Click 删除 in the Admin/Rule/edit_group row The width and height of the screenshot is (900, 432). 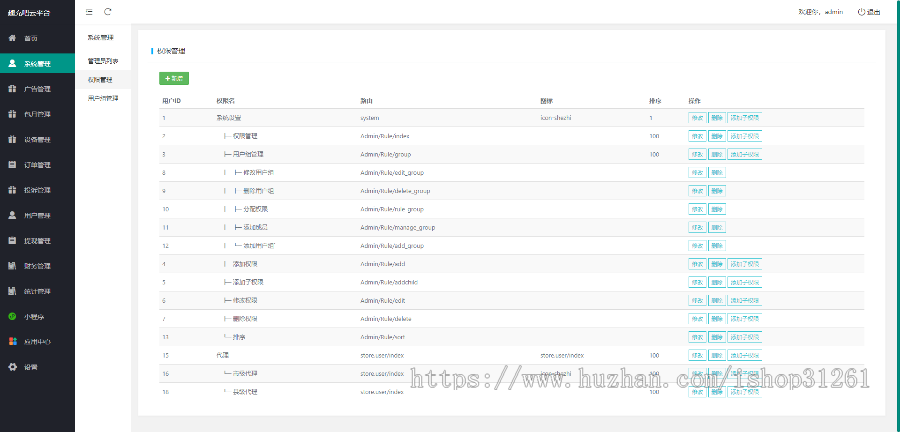tap(716, 172)
